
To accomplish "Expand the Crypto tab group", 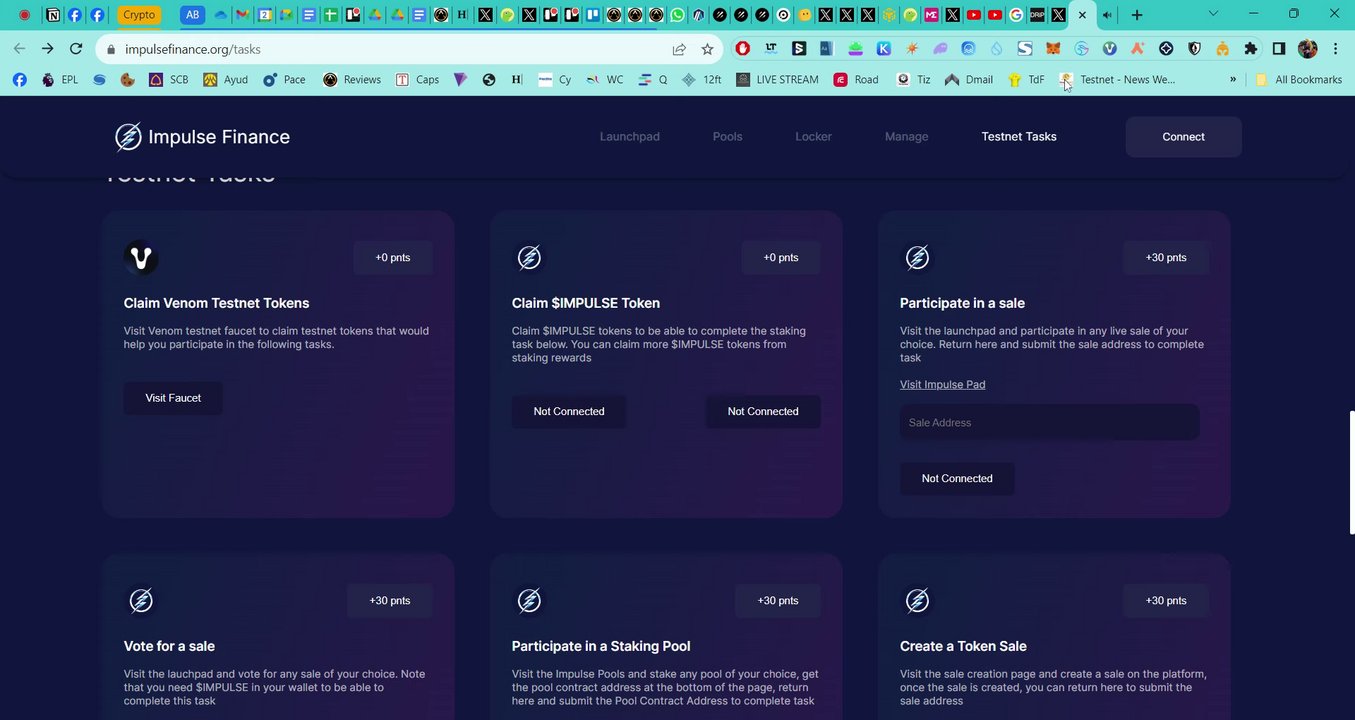I will point(139,15).
